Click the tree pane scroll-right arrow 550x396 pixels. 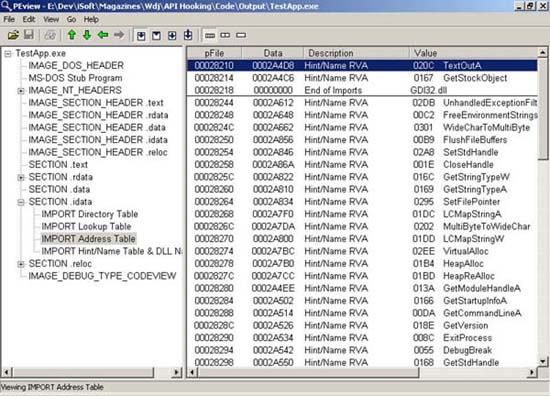(177, 372)
